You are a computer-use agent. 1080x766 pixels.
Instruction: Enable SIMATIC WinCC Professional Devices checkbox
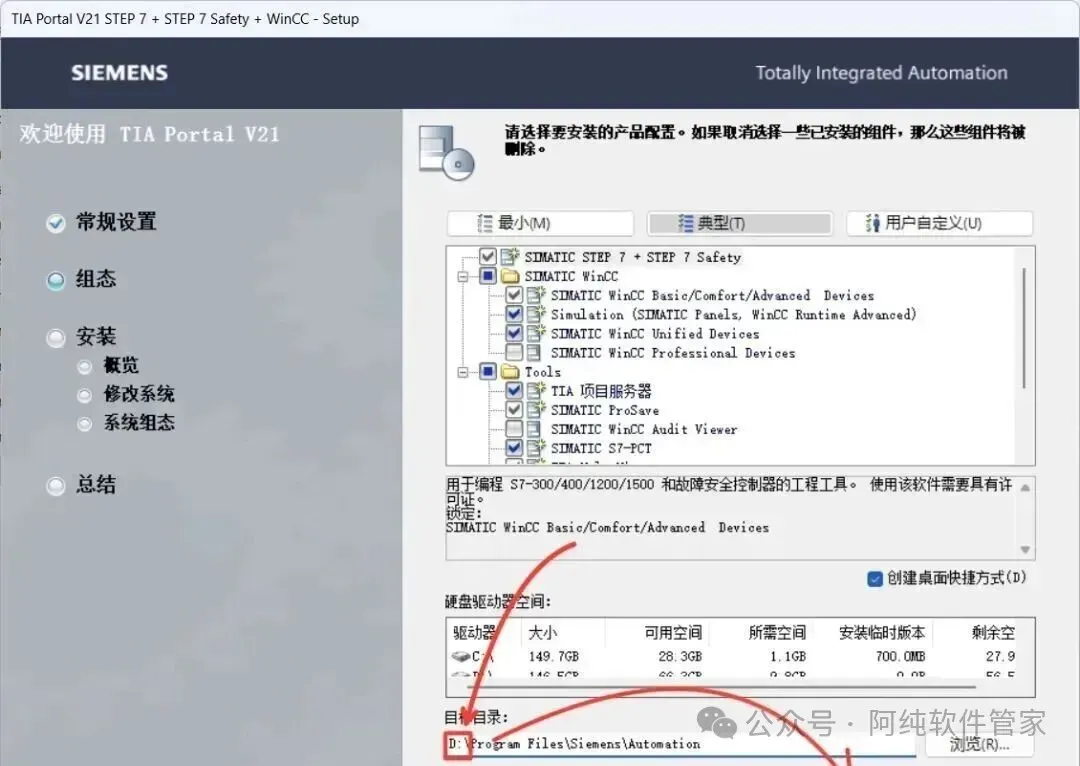pyautogui.click(x=514, y=353)
